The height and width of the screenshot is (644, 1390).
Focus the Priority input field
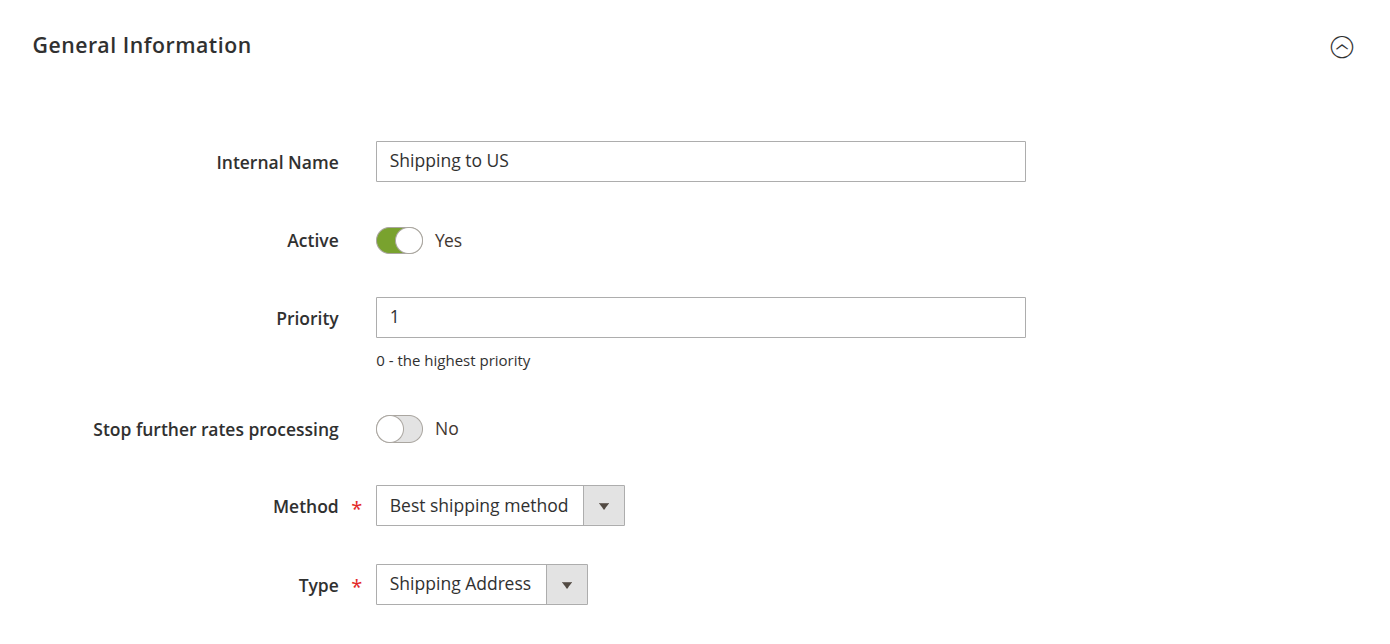pos(700,317)
